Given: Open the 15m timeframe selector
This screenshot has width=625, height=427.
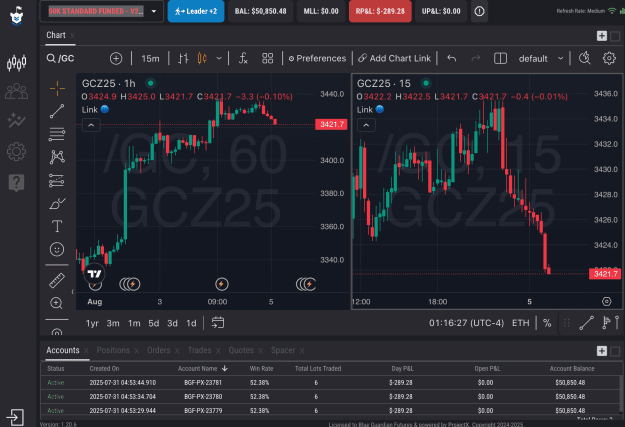Looking at the screenshot, I should 150,59.
